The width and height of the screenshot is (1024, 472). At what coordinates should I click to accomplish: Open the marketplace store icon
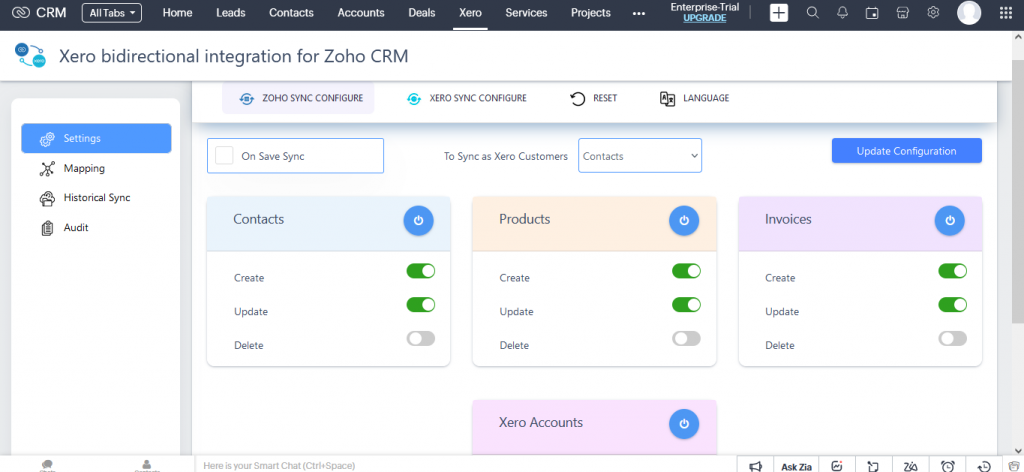[x=903, y=12]
